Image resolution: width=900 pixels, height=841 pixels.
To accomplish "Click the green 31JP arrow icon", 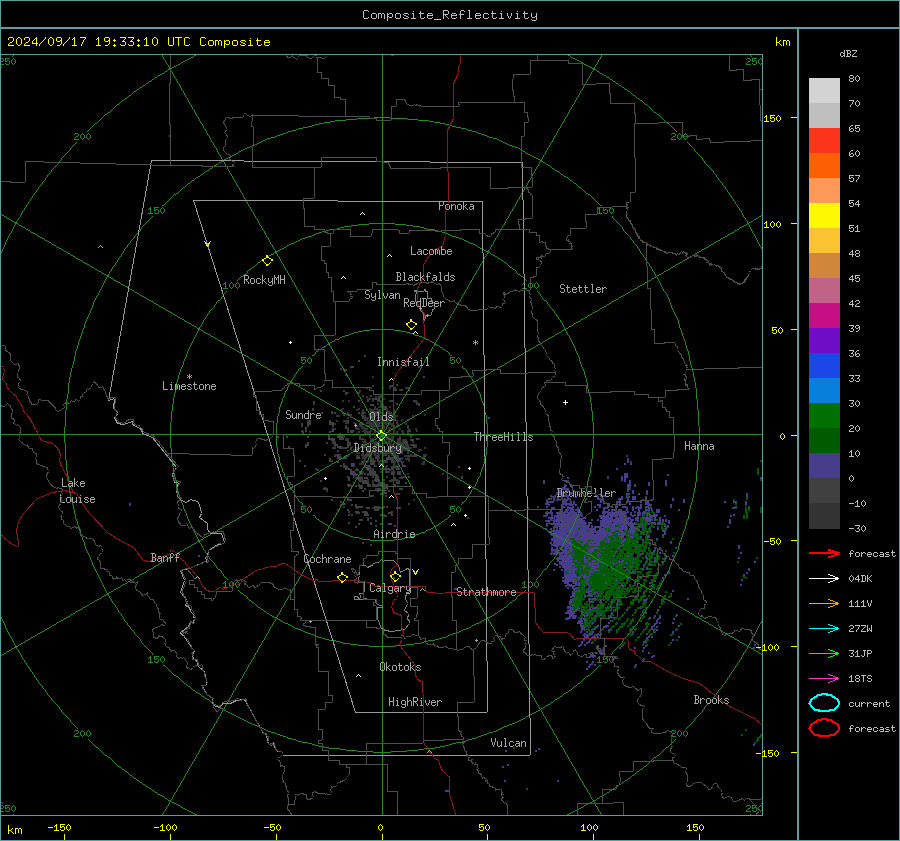I will [x=824, y=653].
